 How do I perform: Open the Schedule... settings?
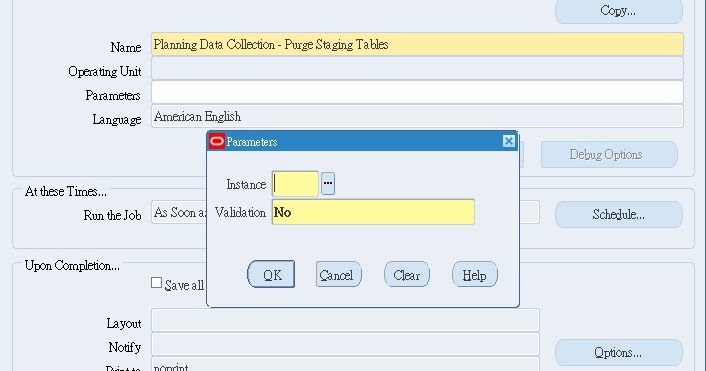pyautogui.click(x=619, y=214)
